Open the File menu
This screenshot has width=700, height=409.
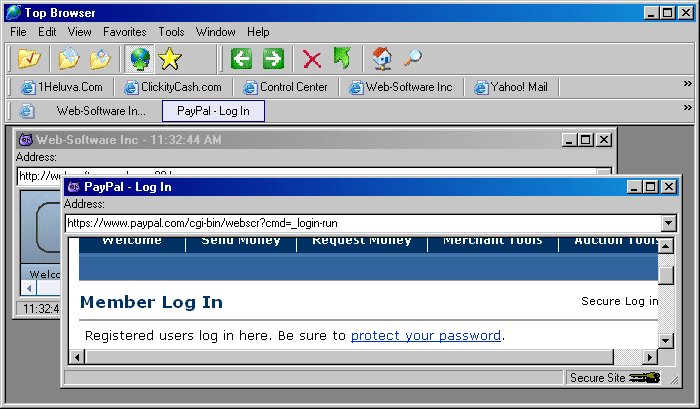[x=18, y=32]
